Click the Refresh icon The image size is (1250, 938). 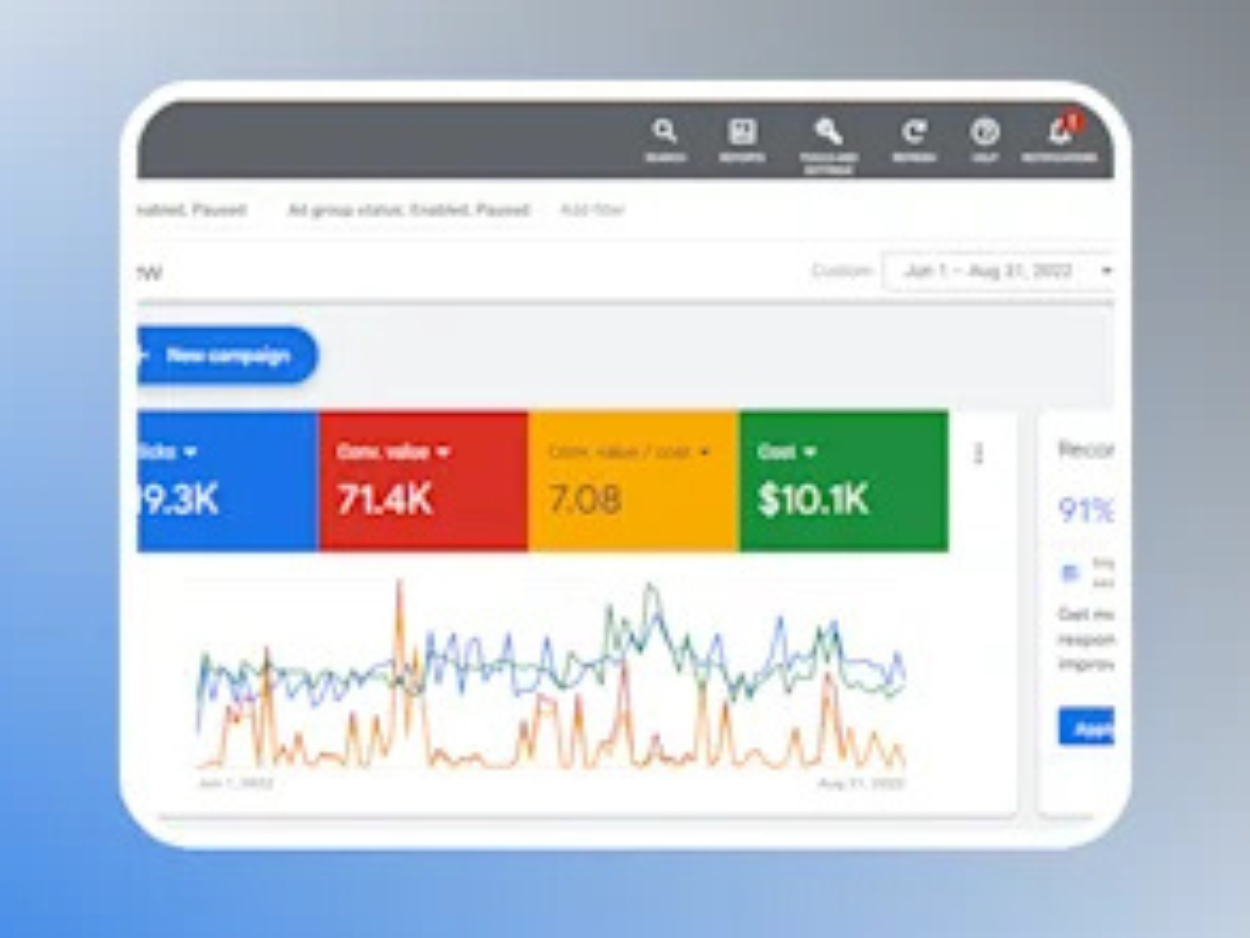pyautogui.click(x=914, y=139)
